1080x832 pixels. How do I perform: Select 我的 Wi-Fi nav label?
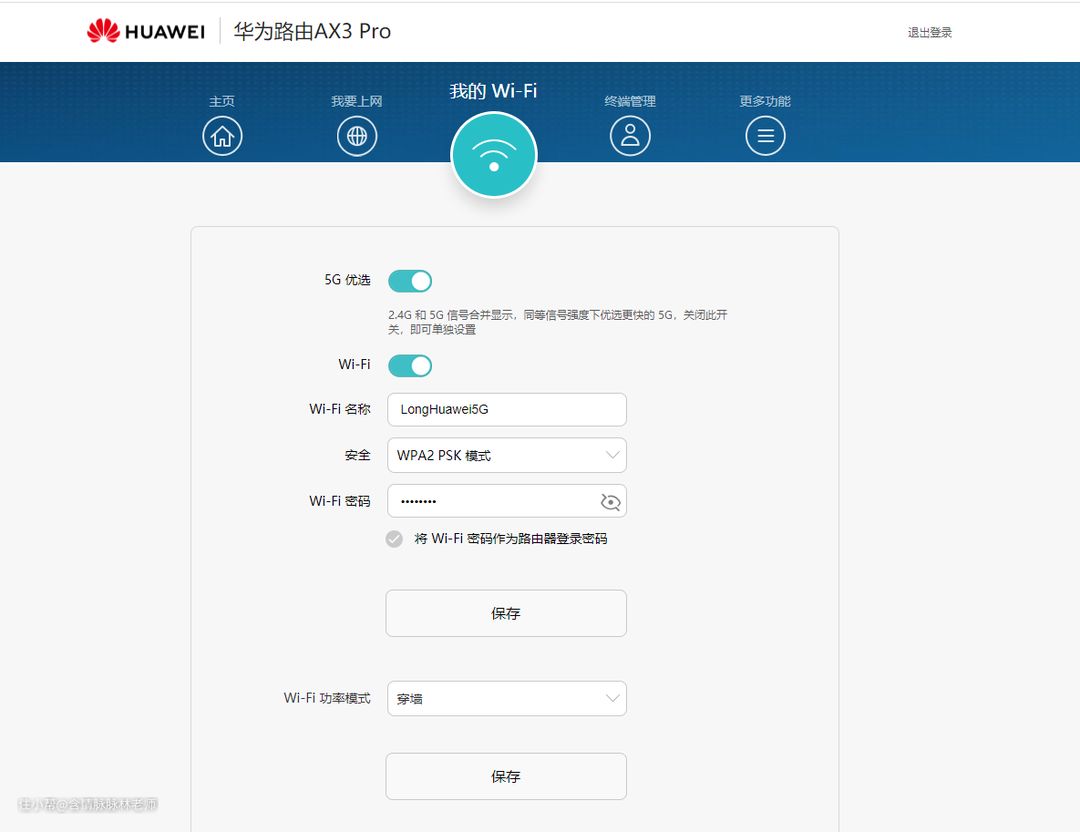[x=493, y=91]
